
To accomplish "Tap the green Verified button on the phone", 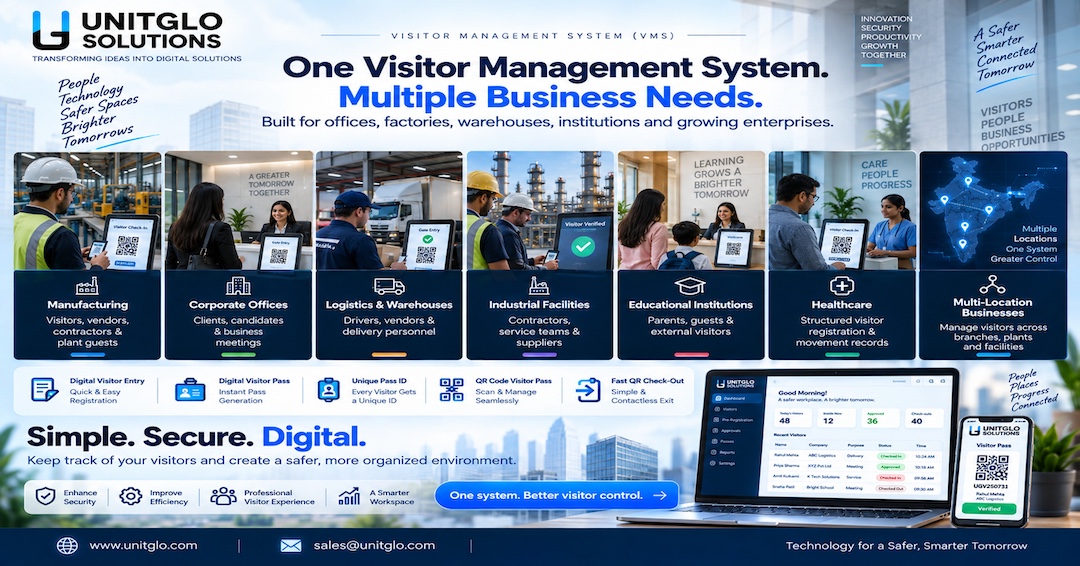I will [x=989, y=508].
